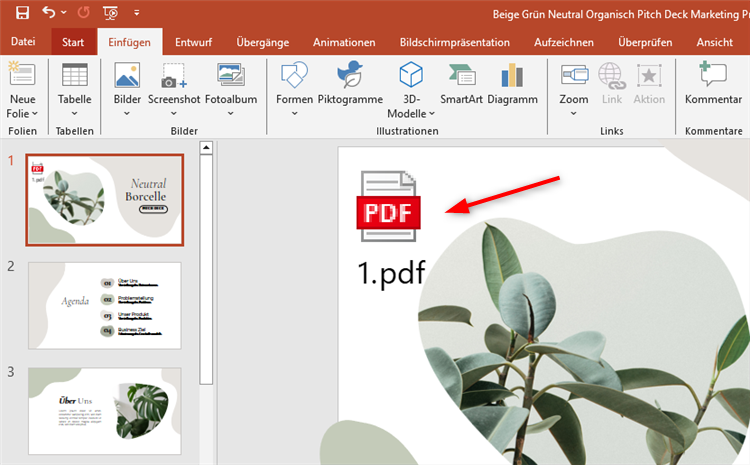
Task: Click the Fotoalbum icon
Action: point(231,75)
